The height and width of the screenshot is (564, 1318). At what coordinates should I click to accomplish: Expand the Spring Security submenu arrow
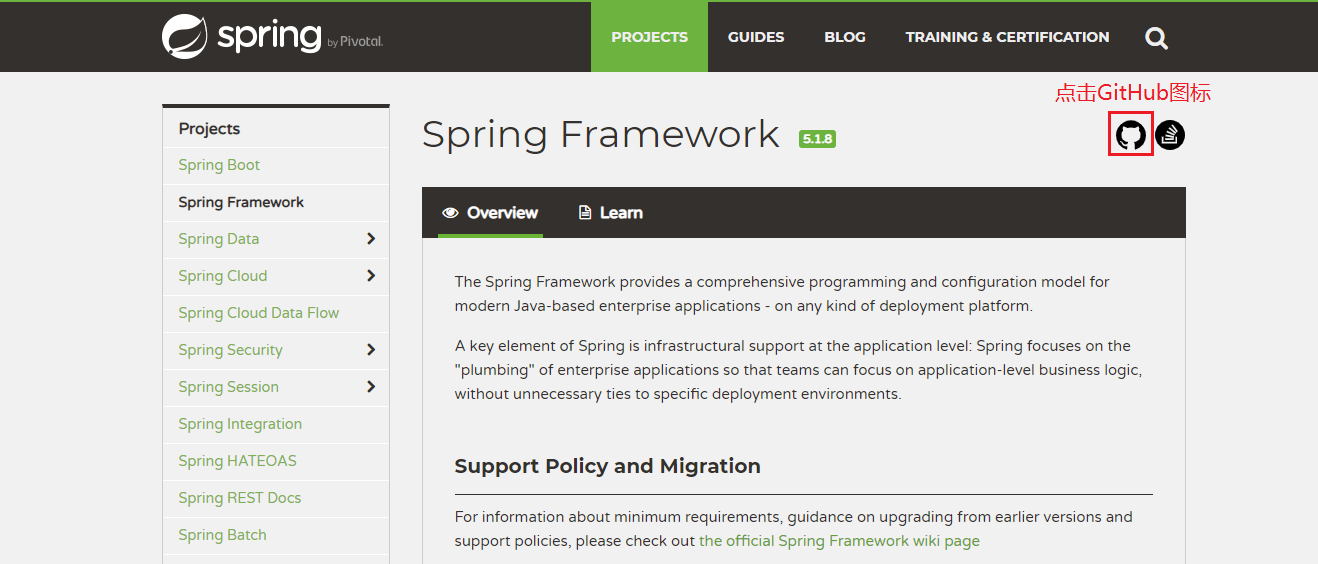click(x=371, y=350)
